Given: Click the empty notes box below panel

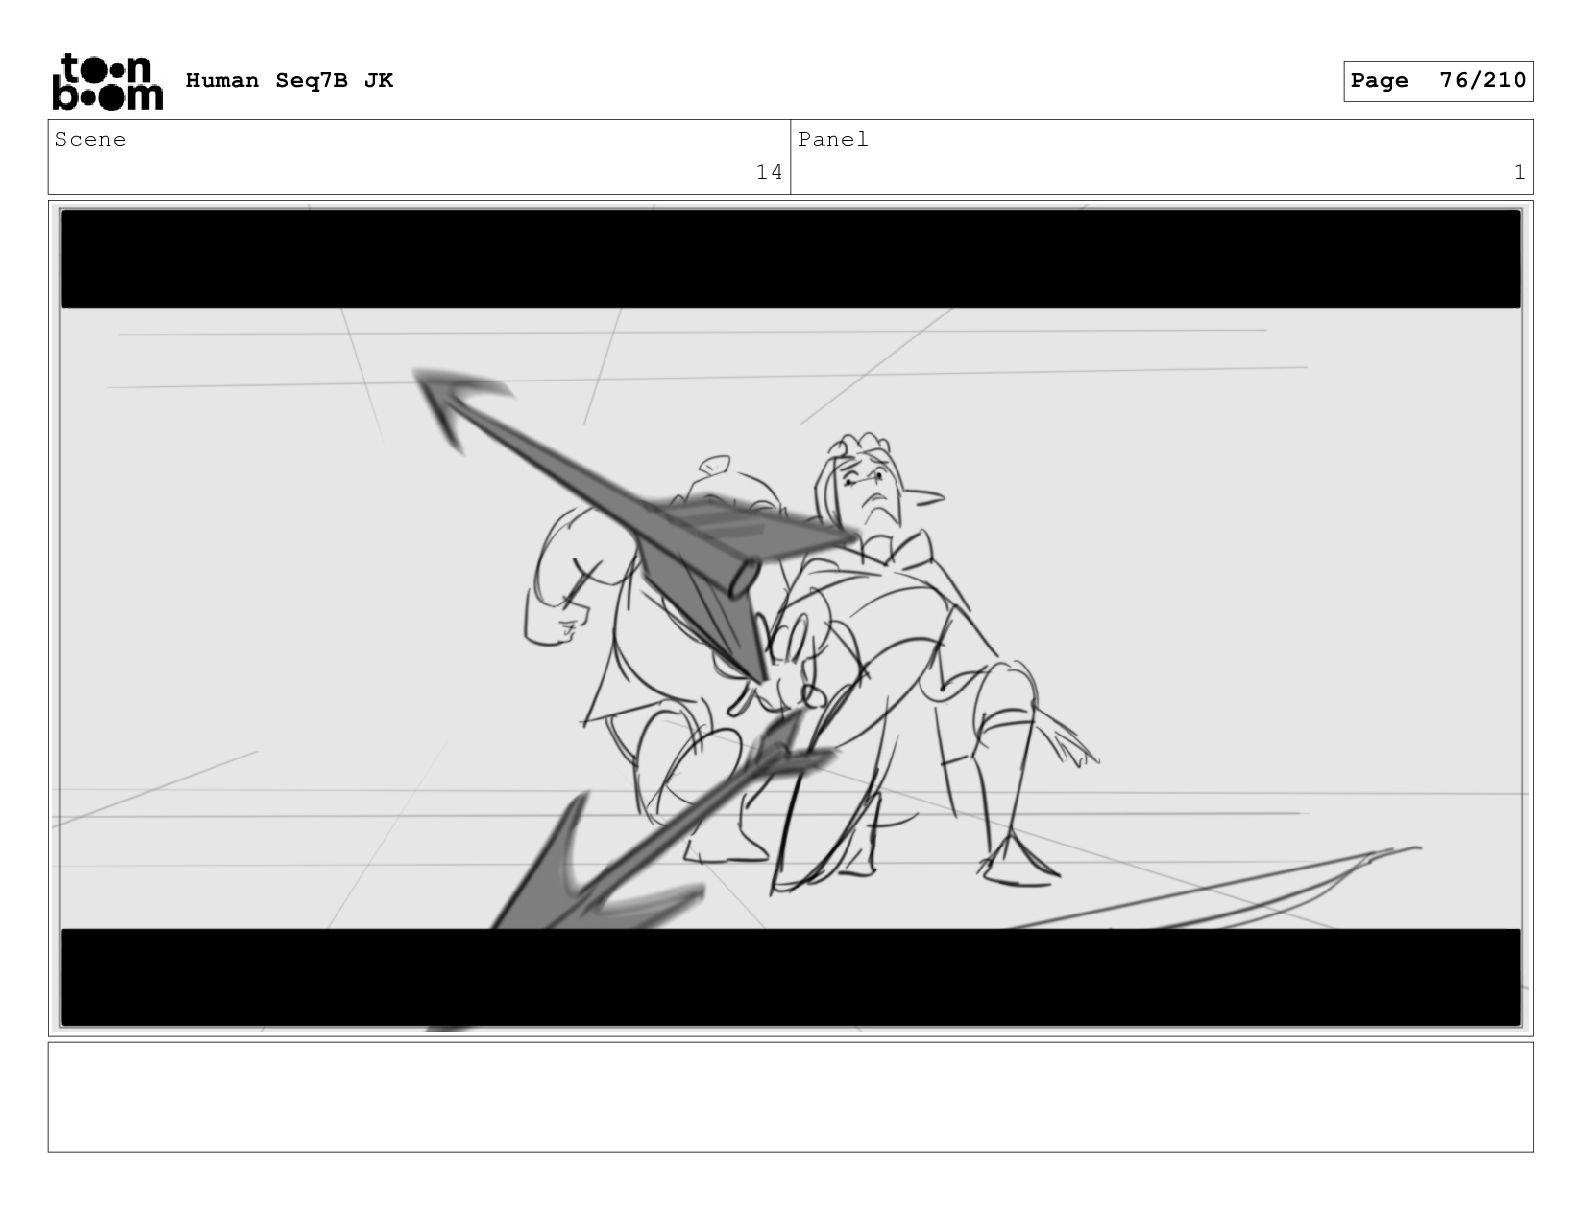Looking at the screenshot, I should pyautogui.click(x=791, y=1097).
